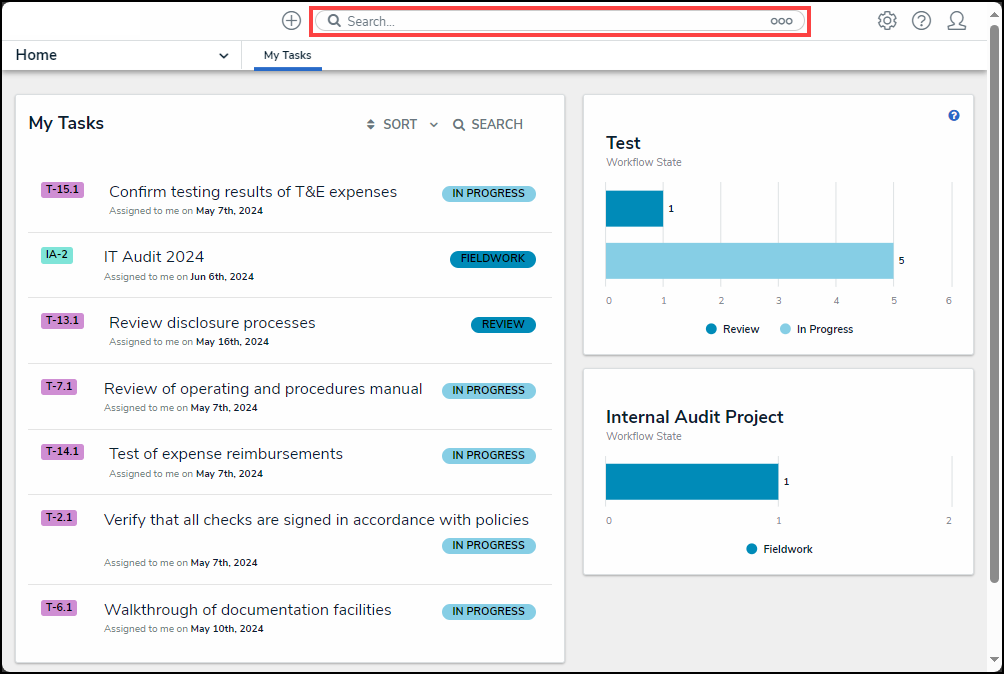Open the user profile icon
Image resolution: width=1004 pixels, height=674 pixels.
click(956, 21)
